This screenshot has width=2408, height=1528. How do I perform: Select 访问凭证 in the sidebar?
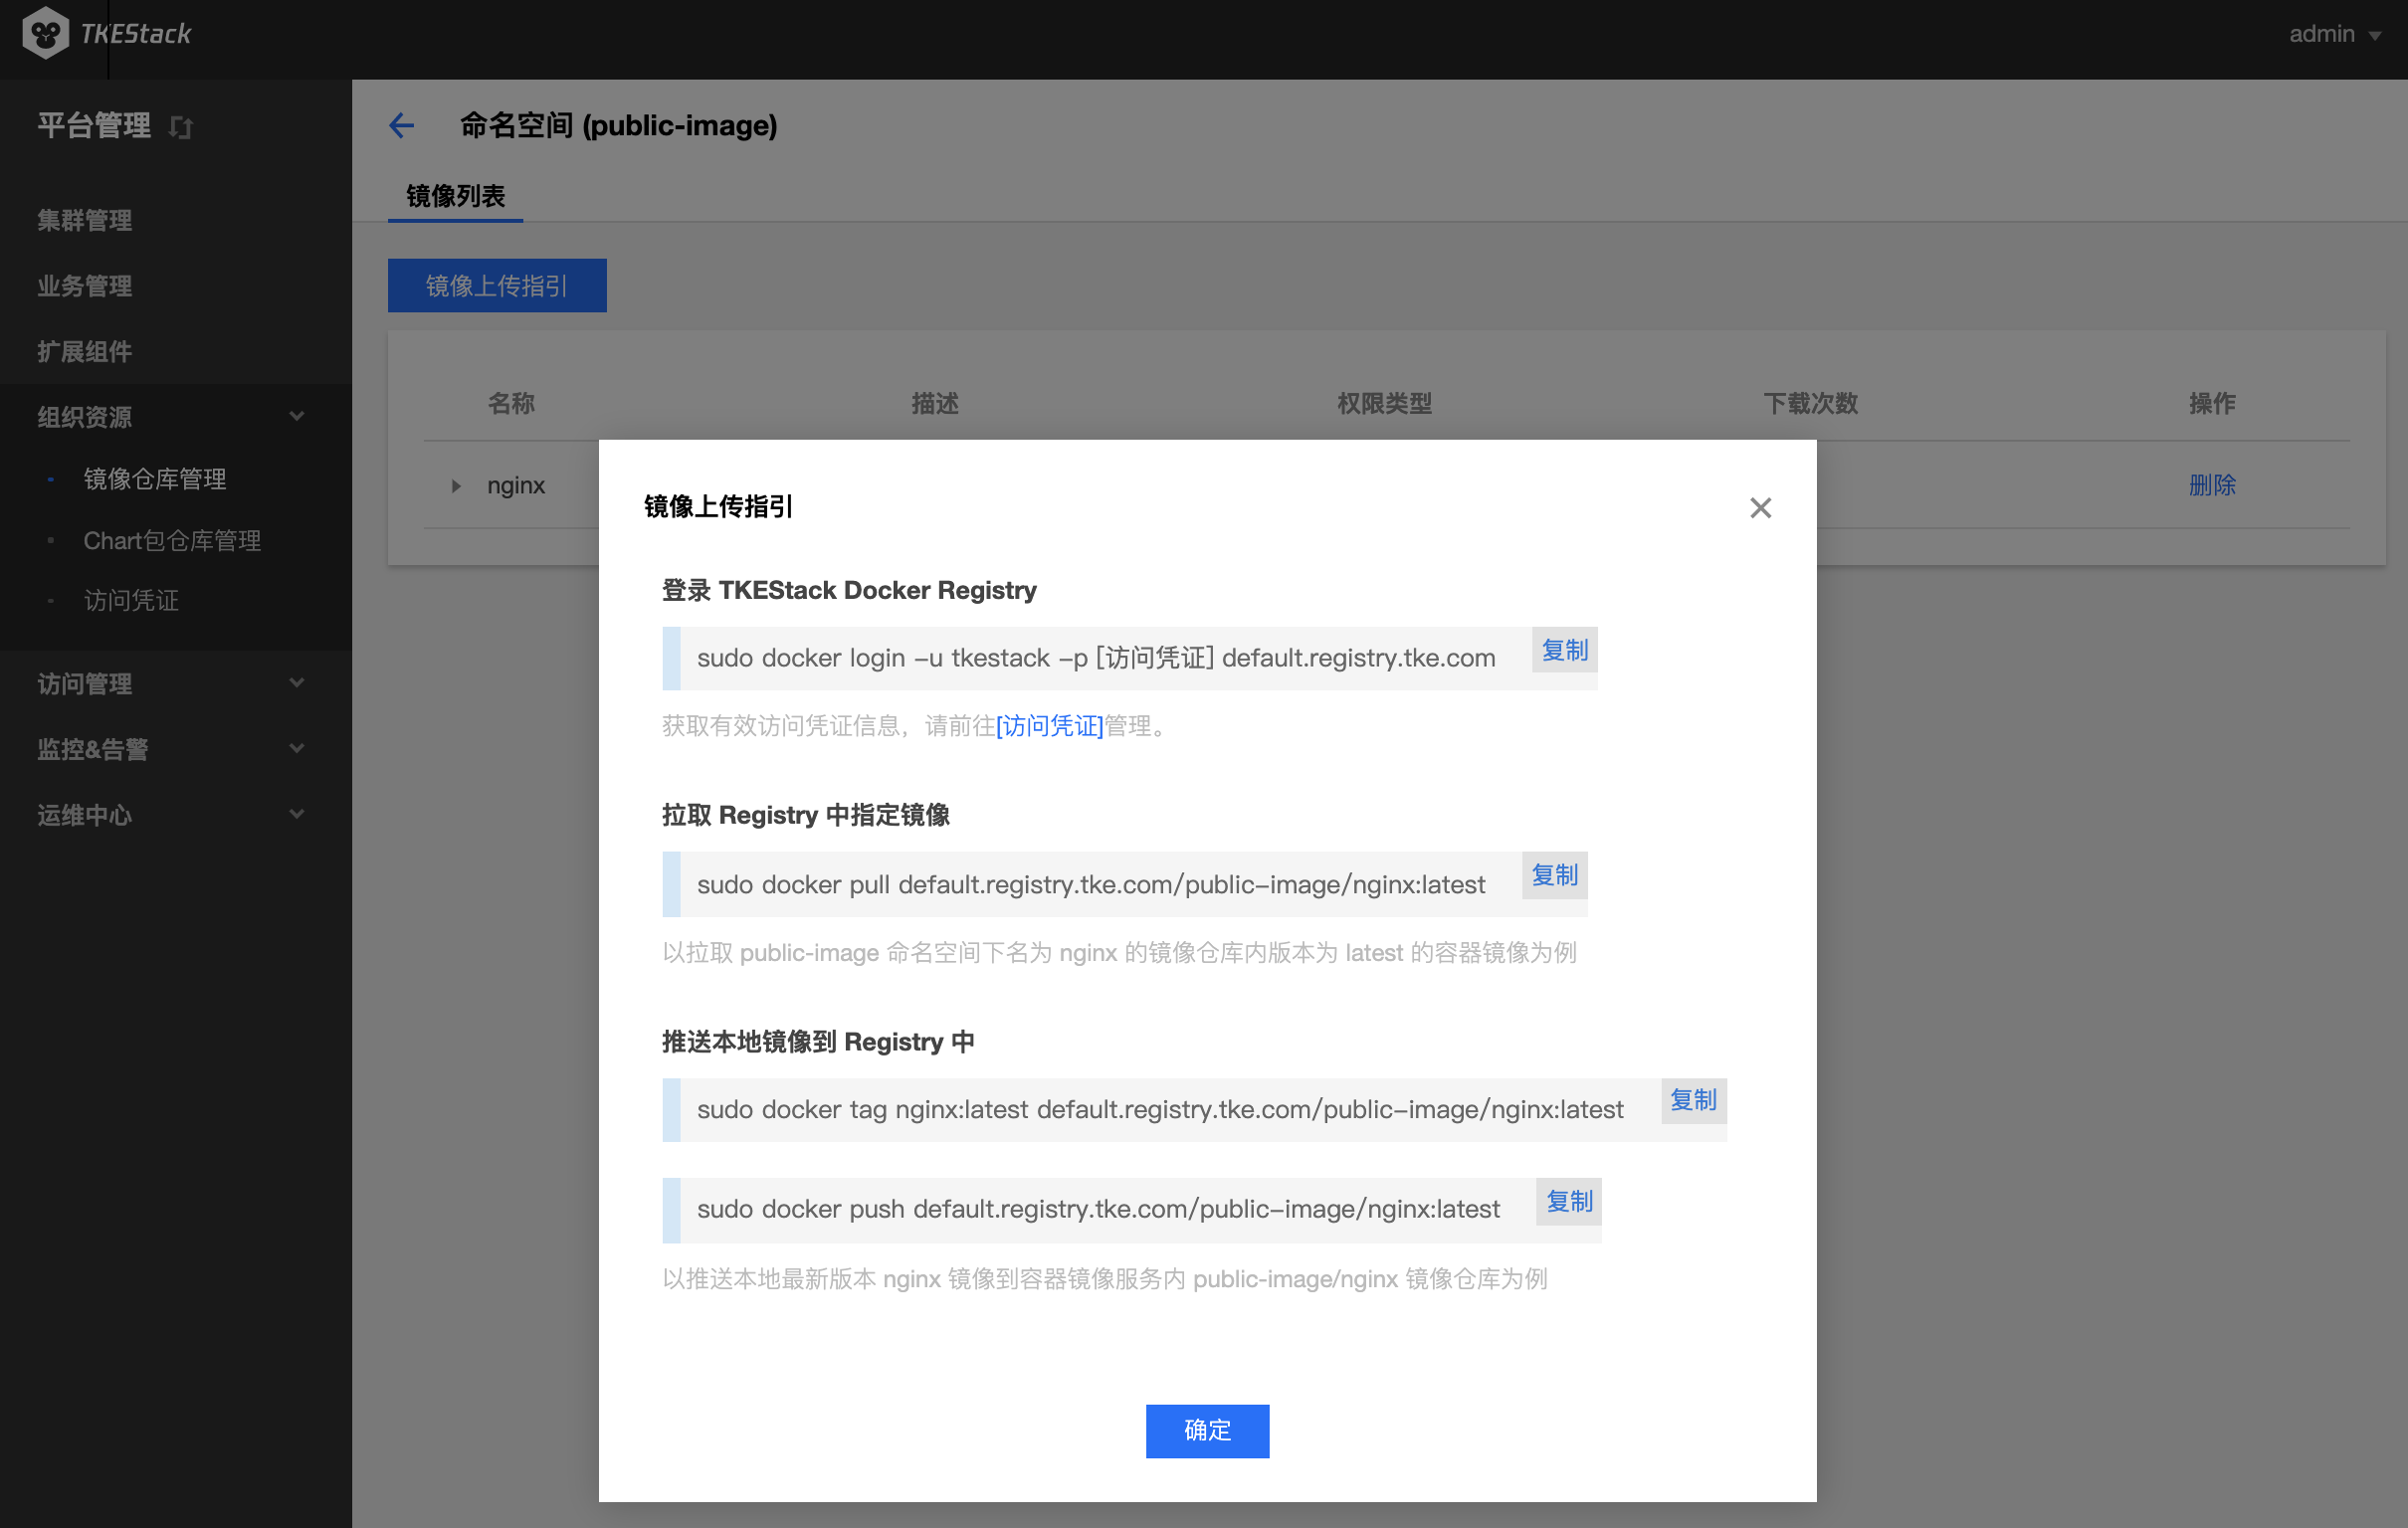point(131,600)
